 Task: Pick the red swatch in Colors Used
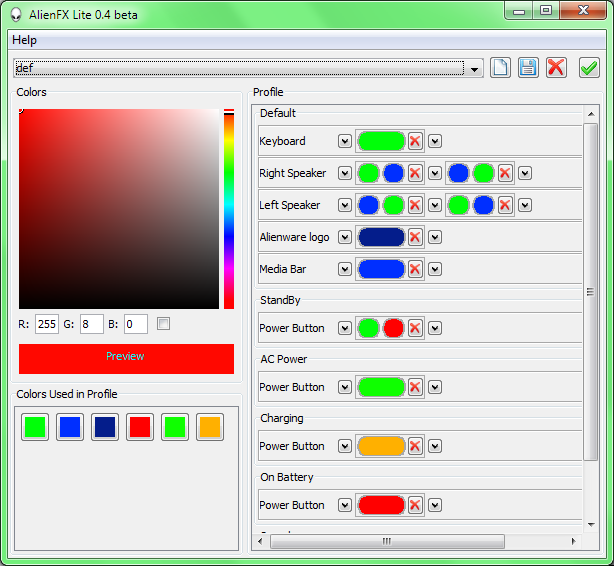(140, 427)
